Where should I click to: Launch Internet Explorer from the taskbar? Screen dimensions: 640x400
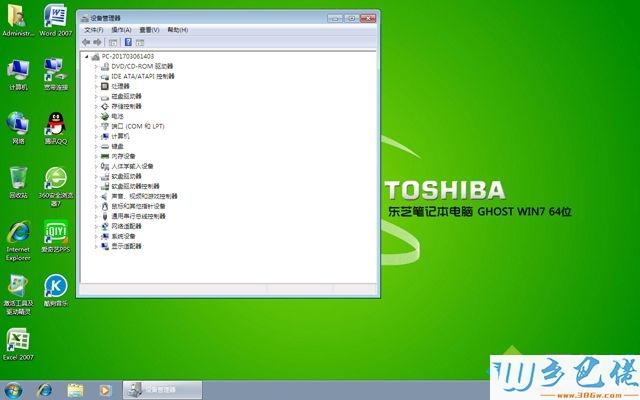tap(44, 391)
